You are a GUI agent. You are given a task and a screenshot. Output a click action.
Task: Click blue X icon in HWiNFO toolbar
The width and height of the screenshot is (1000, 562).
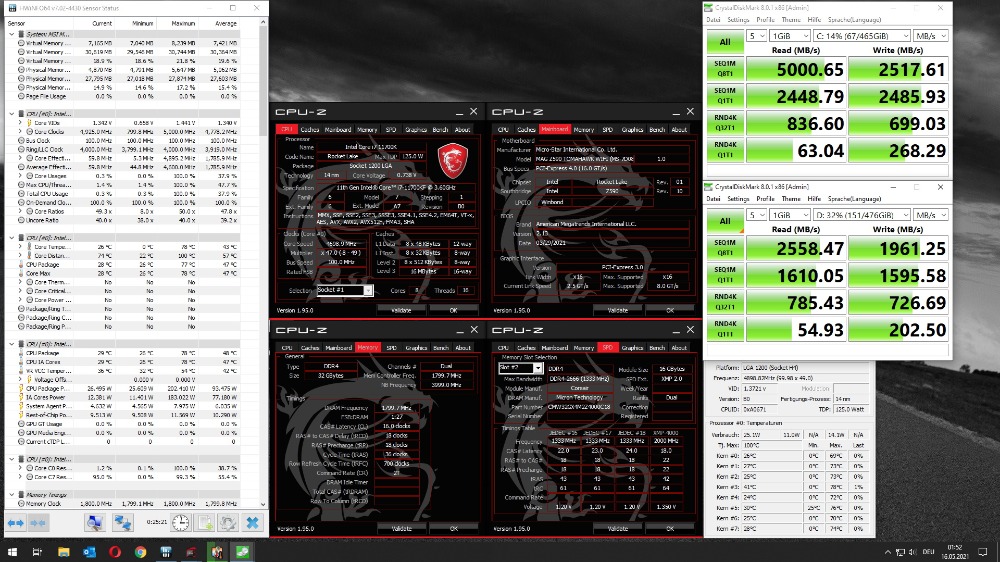point(253,523)
